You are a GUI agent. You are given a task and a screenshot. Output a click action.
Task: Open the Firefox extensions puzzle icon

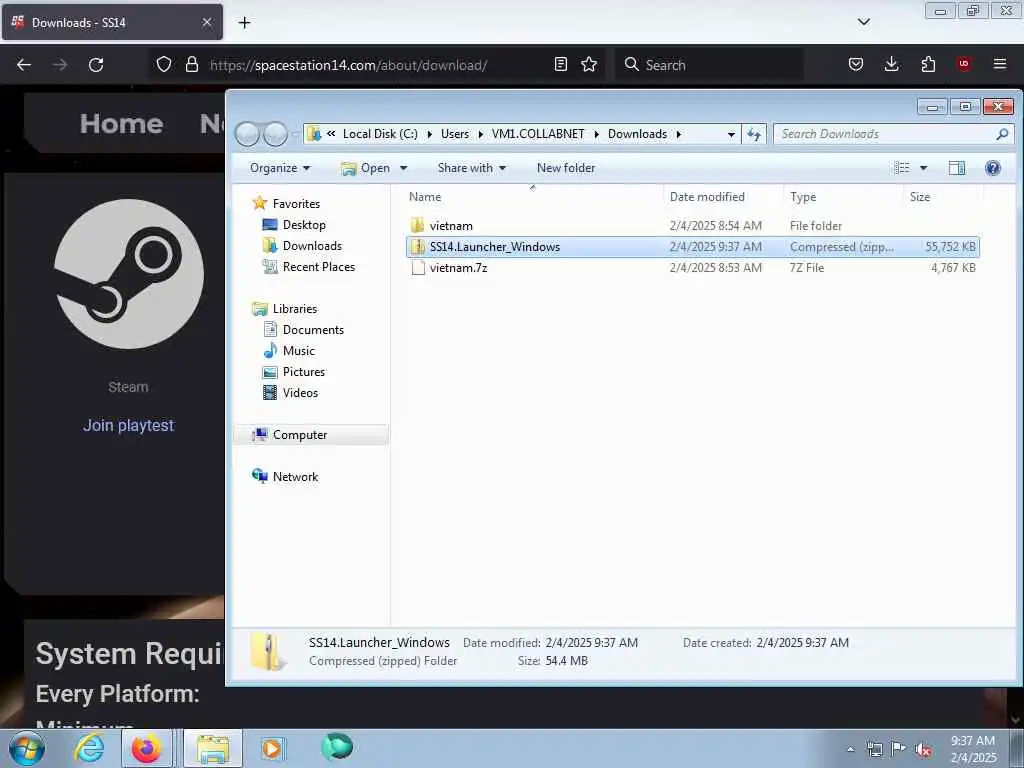tap(928, 64)
